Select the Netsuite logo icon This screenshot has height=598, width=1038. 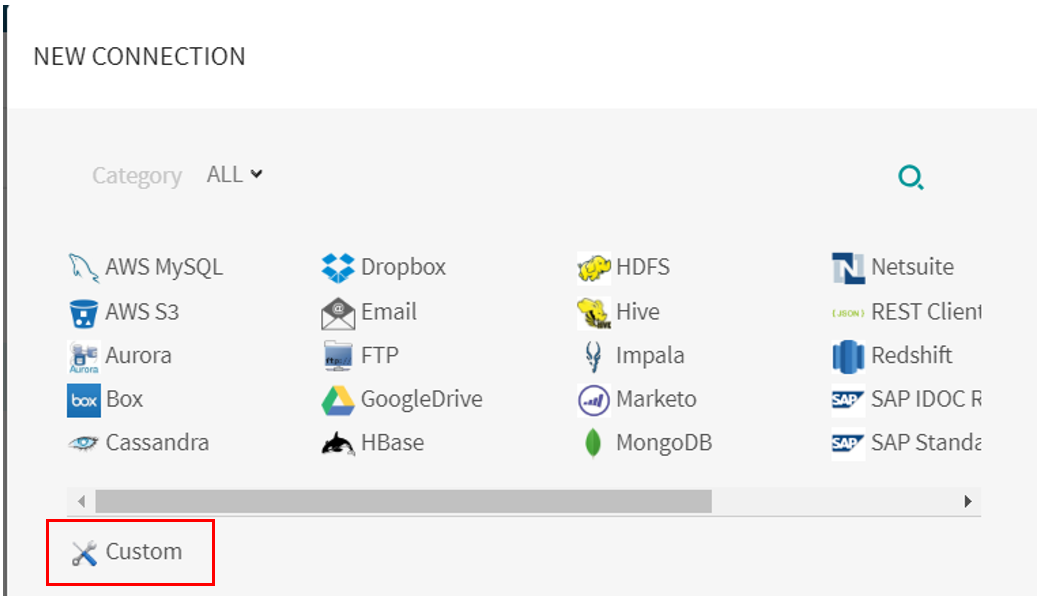(x=848, y=268)
